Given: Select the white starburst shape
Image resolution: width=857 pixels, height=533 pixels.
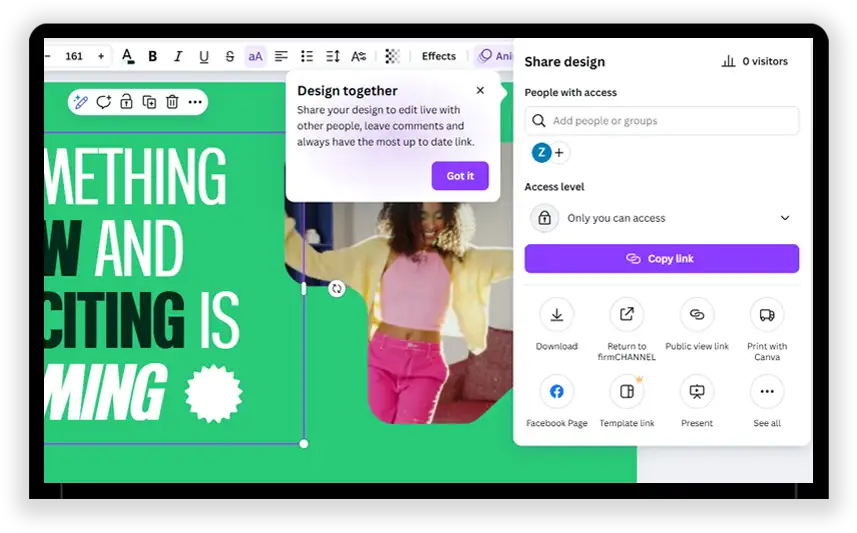Looking at the screenshot, I should tap(213, 394).
